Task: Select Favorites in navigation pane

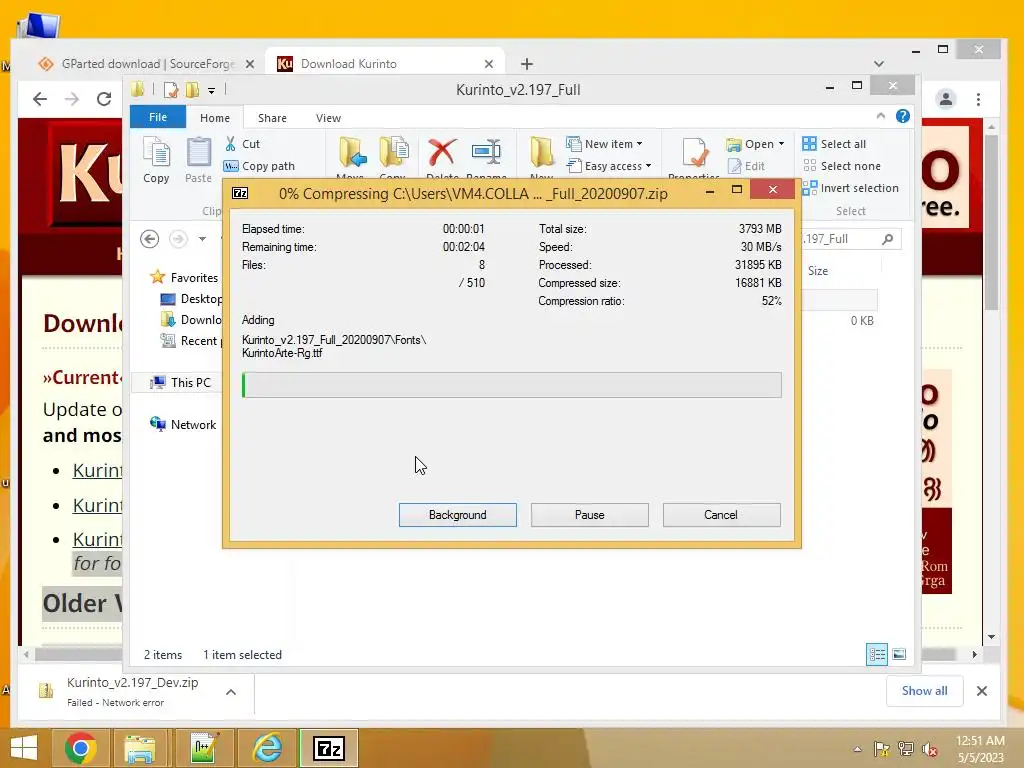Action: coord(184,278)
